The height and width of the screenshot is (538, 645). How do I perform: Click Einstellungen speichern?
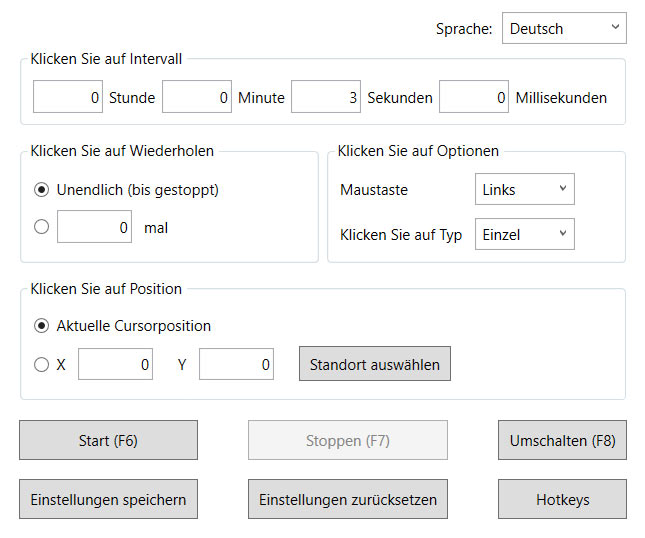pyautogui.click(x=108, y=499)
